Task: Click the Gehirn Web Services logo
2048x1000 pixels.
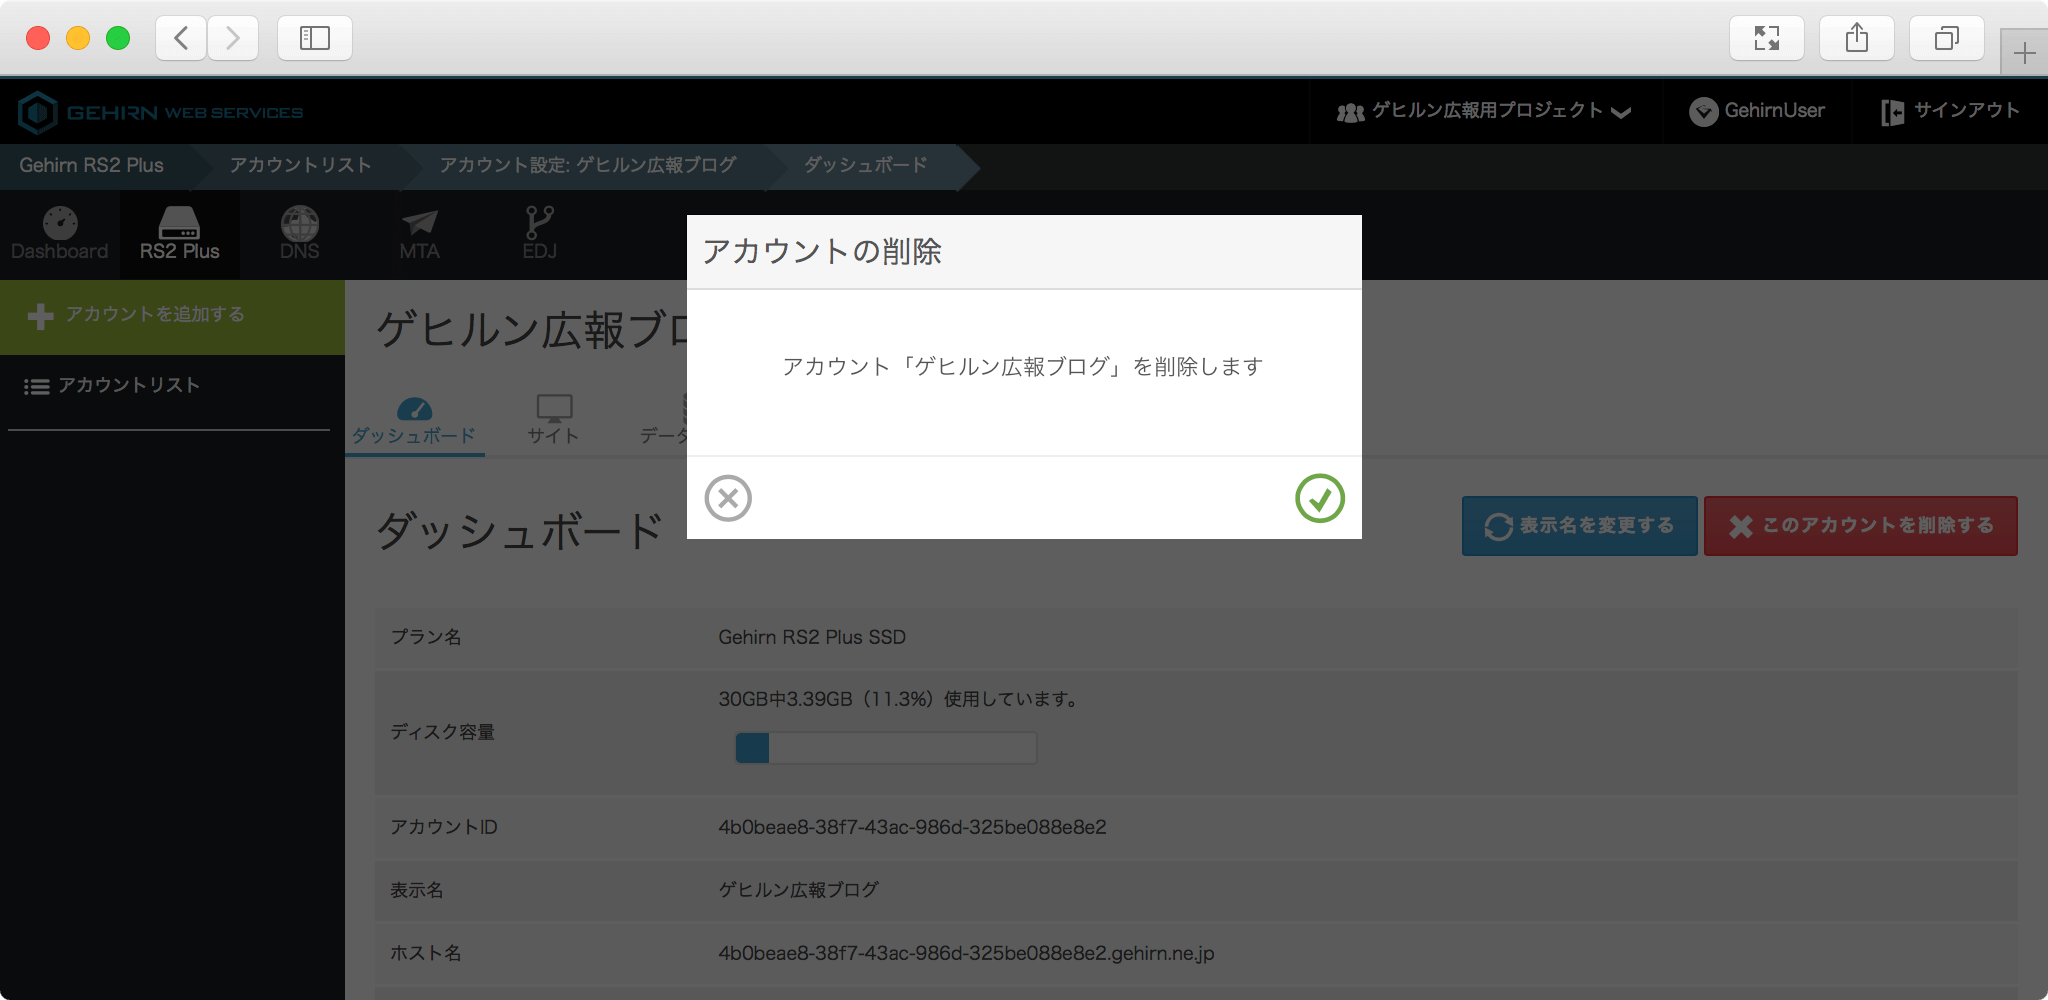Action: coord(160,112)
